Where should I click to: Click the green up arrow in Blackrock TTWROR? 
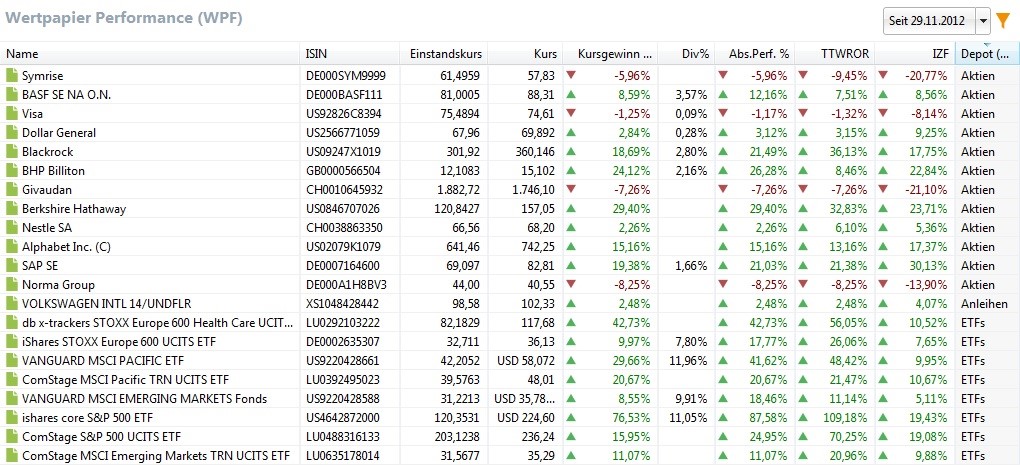803,152
